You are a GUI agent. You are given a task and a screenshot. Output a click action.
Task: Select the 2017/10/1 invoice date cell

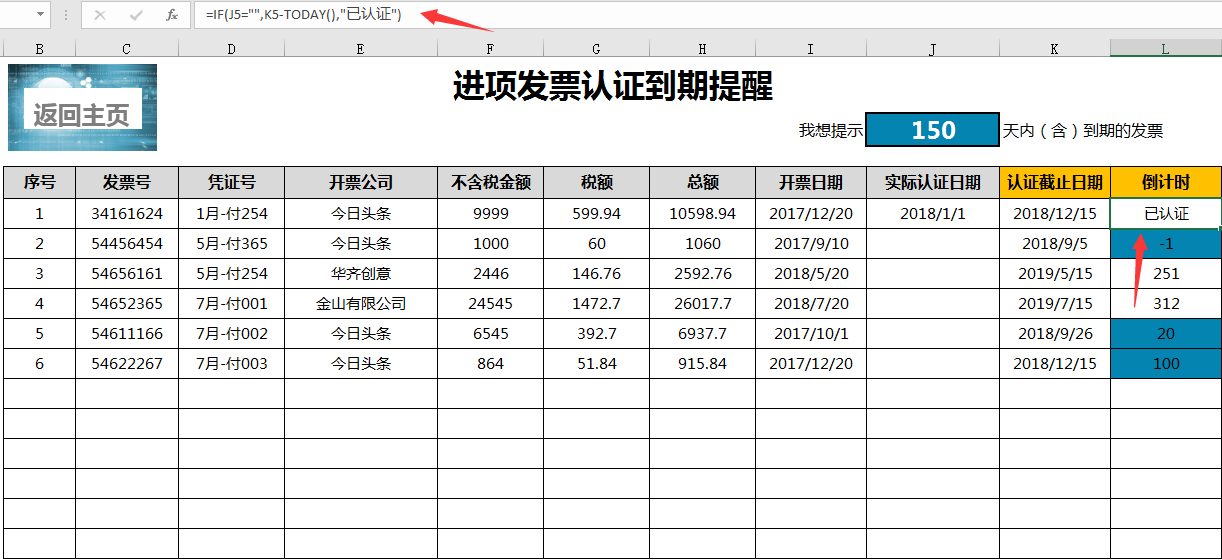click(811, 333)
